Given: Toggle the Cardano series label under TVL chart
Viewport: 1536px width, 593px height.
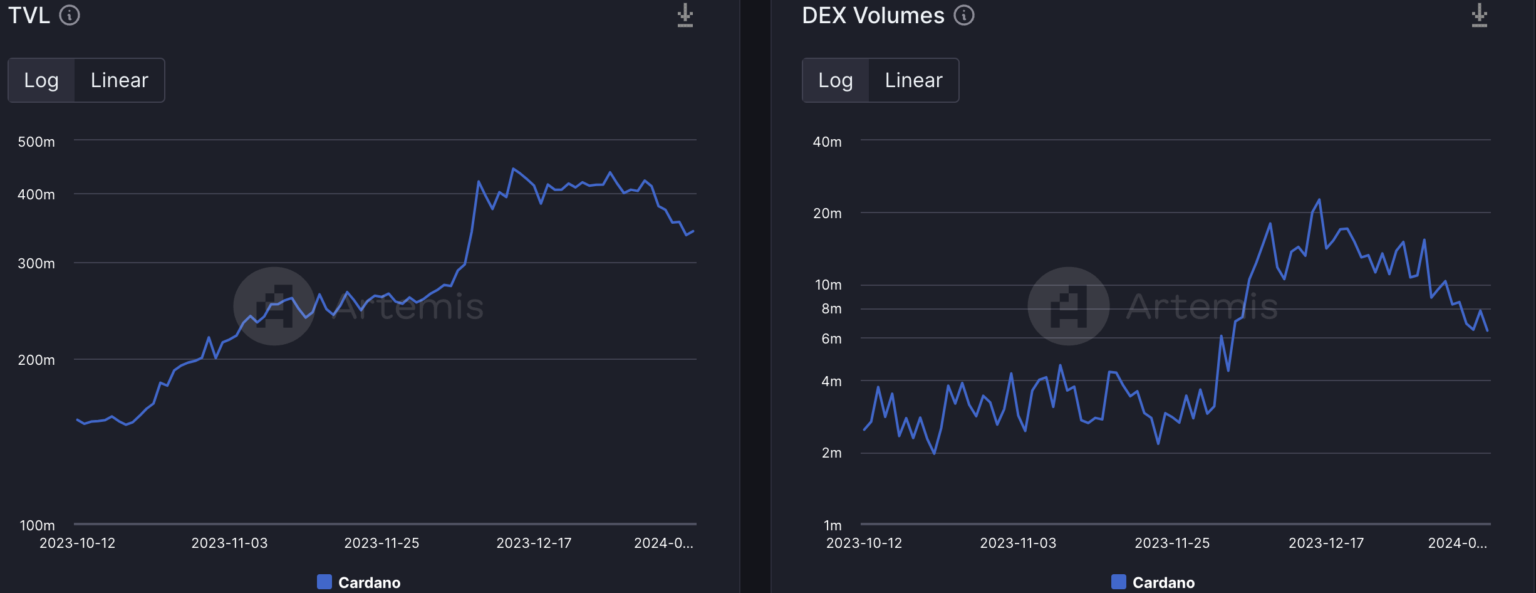Looking at the screenshot, I should [369, 582].
